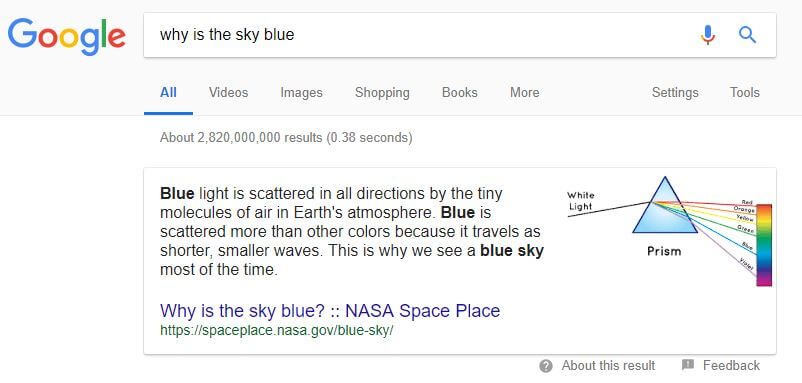Start voice search with microphone icon
Screen dimensions: 802x383
[708, 35]
